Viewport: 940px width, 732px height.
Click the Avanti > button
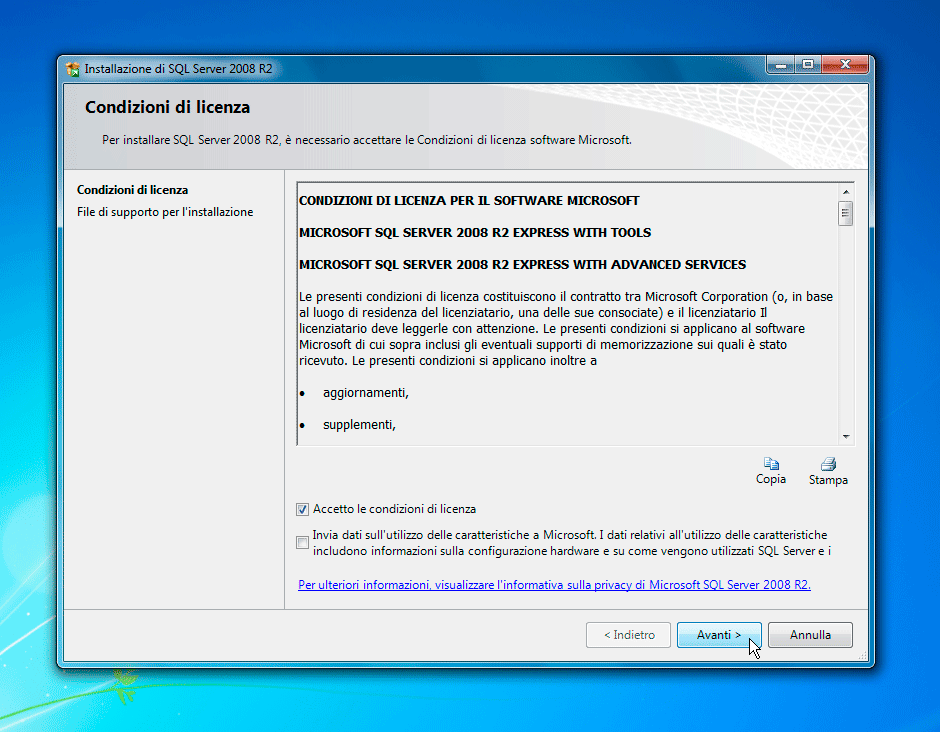pyautogui.click(x=719, y=635)
